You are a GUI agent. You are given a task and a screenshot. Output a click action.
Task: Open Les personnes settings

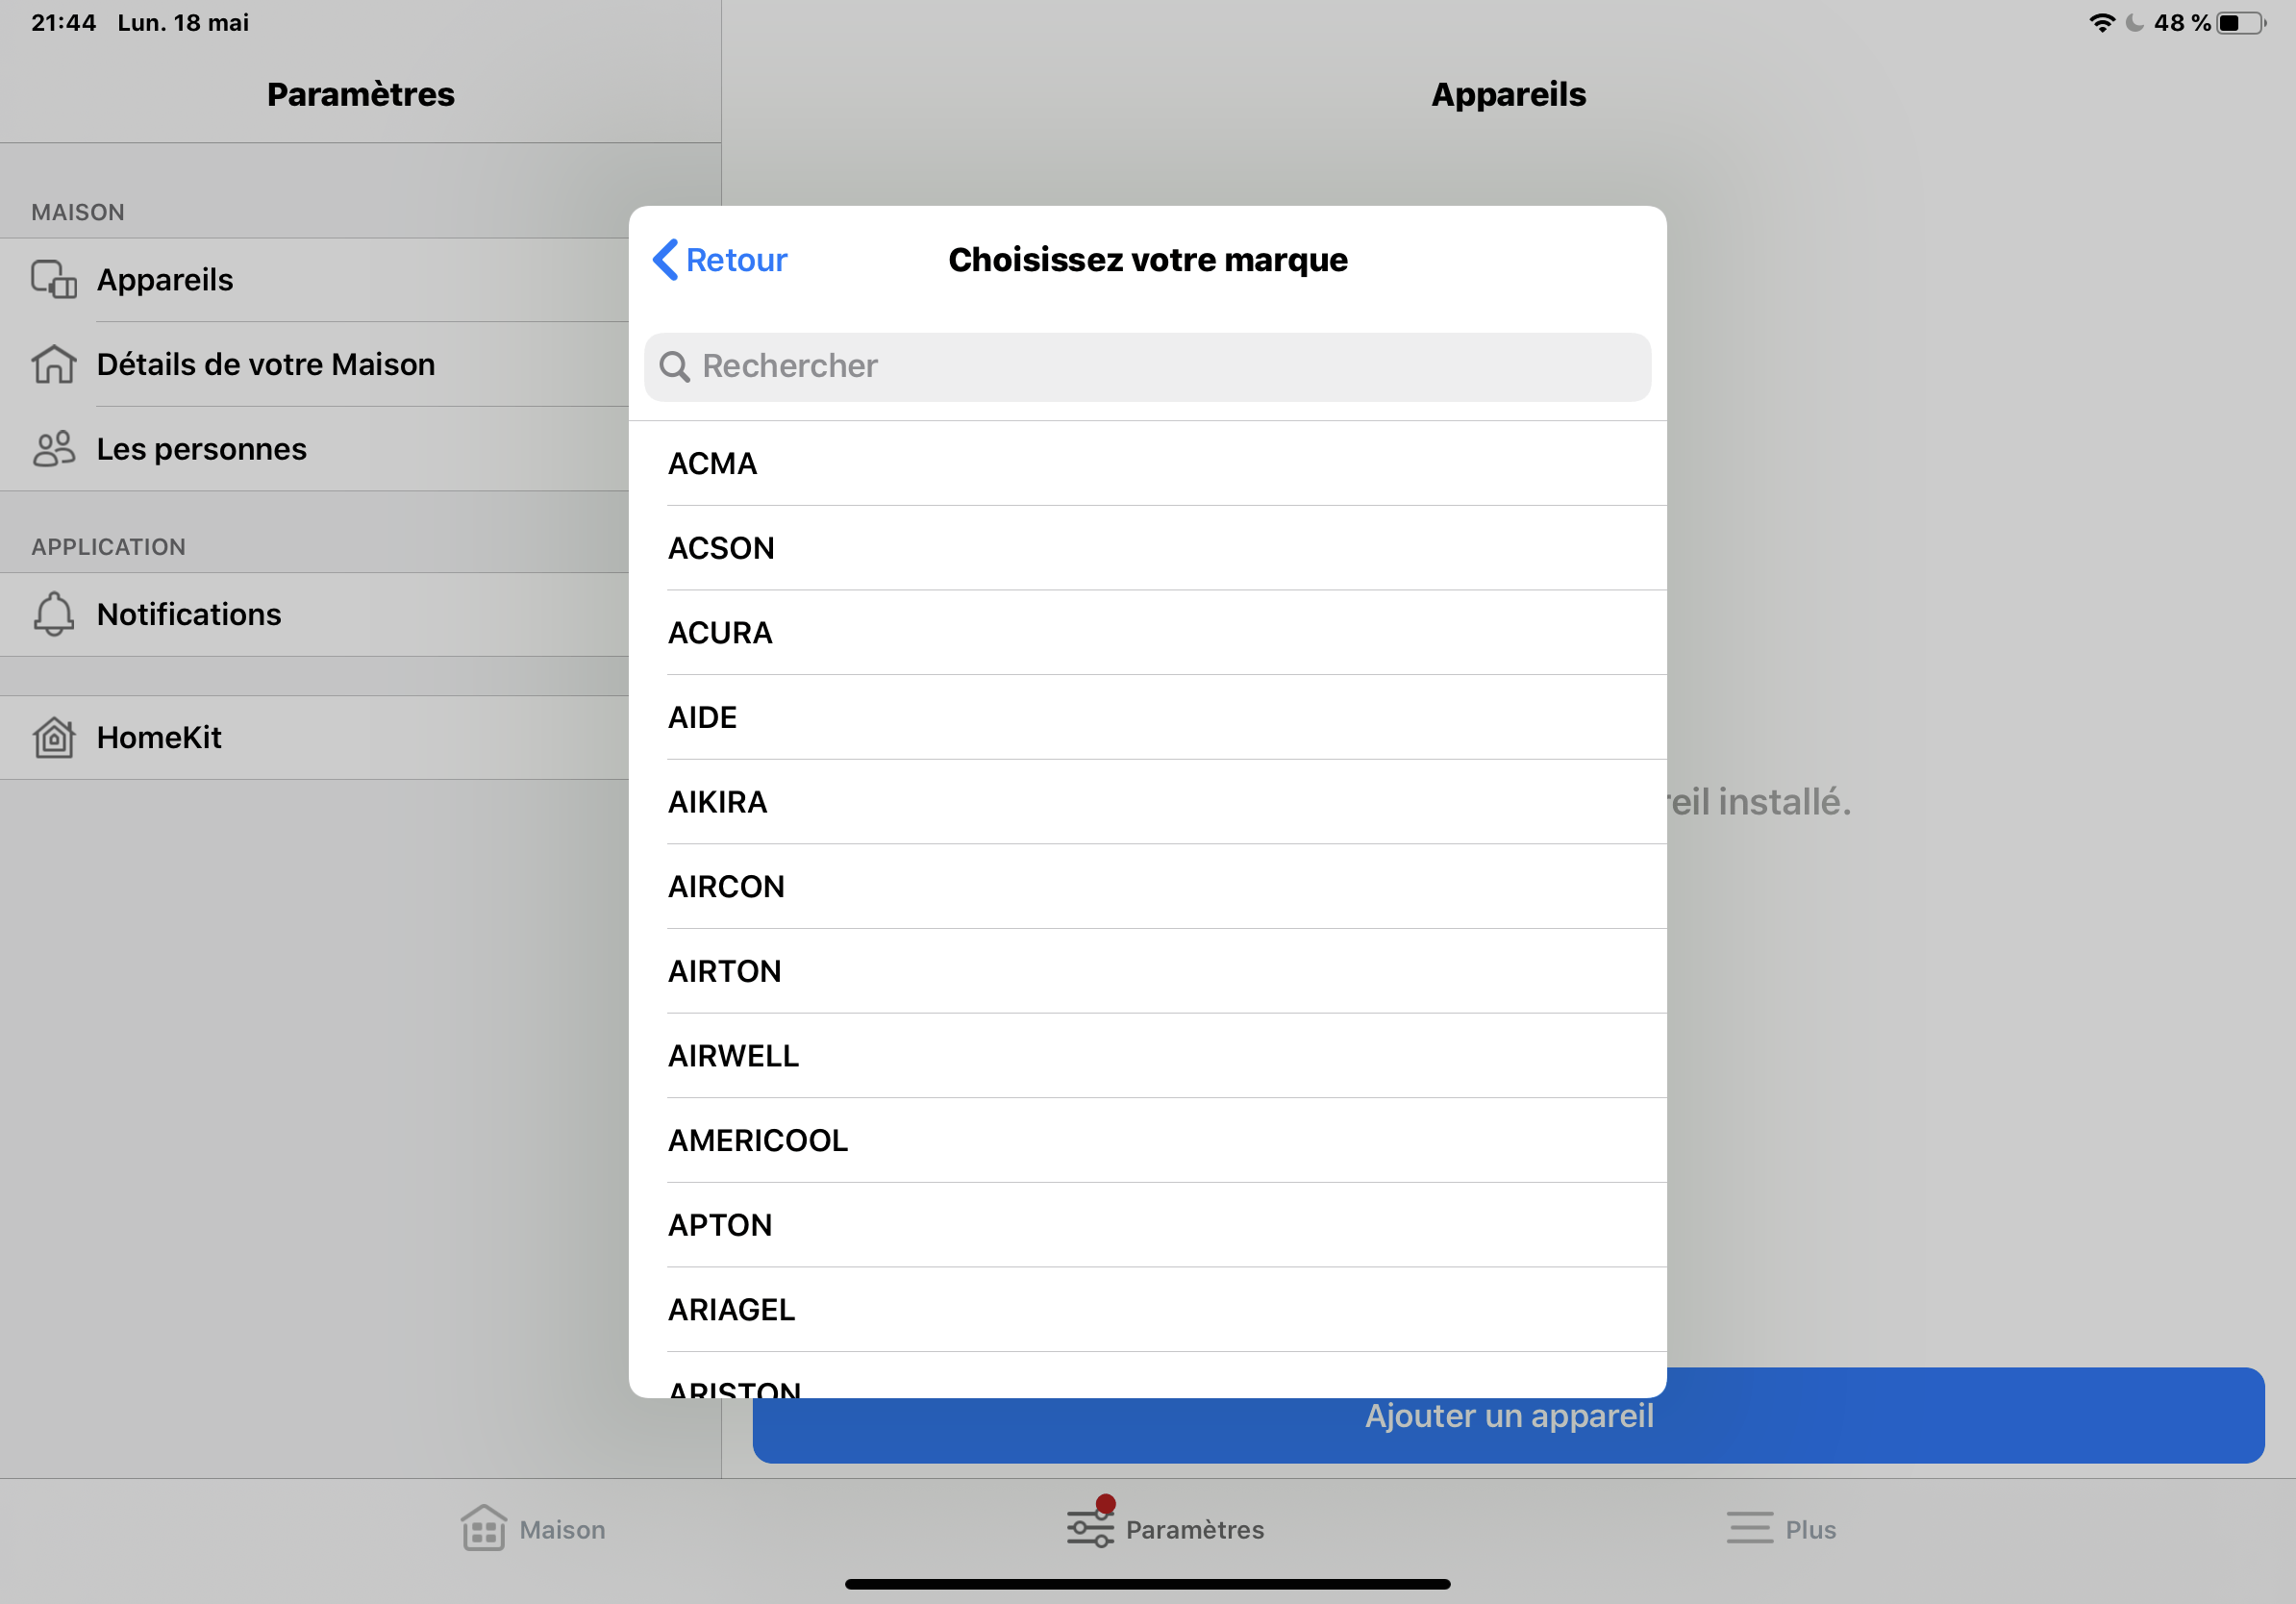coord(314,449)
